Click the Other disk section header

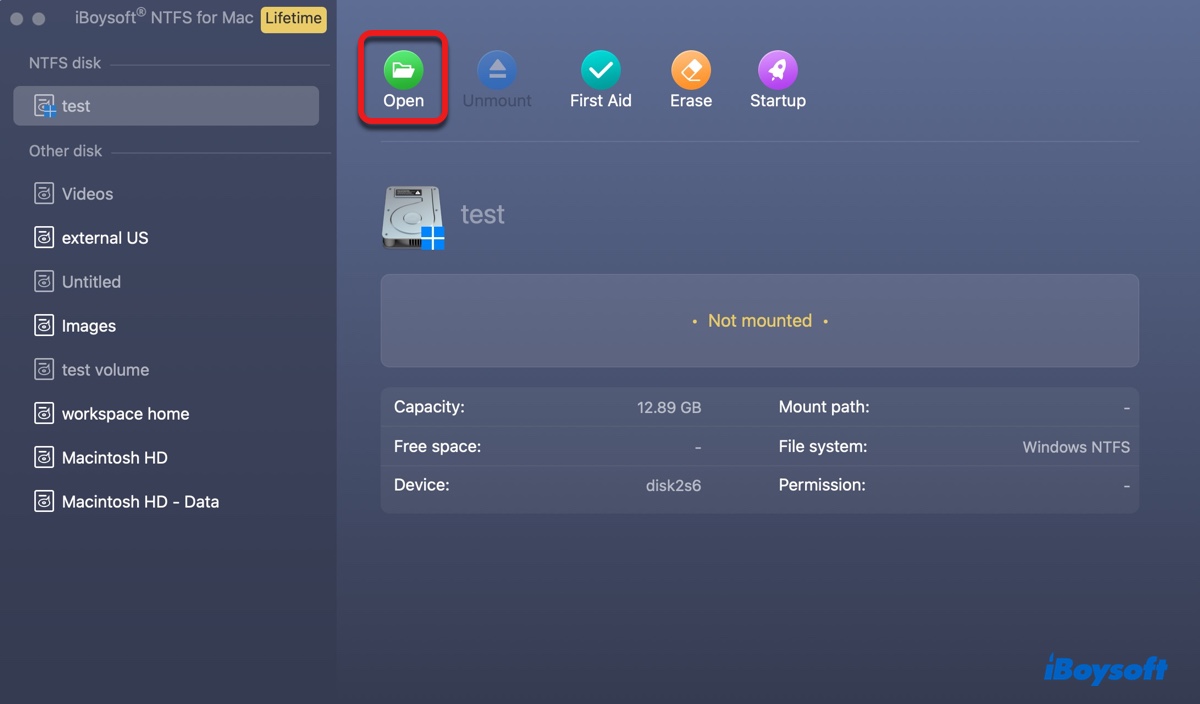(x=65, y=150)
